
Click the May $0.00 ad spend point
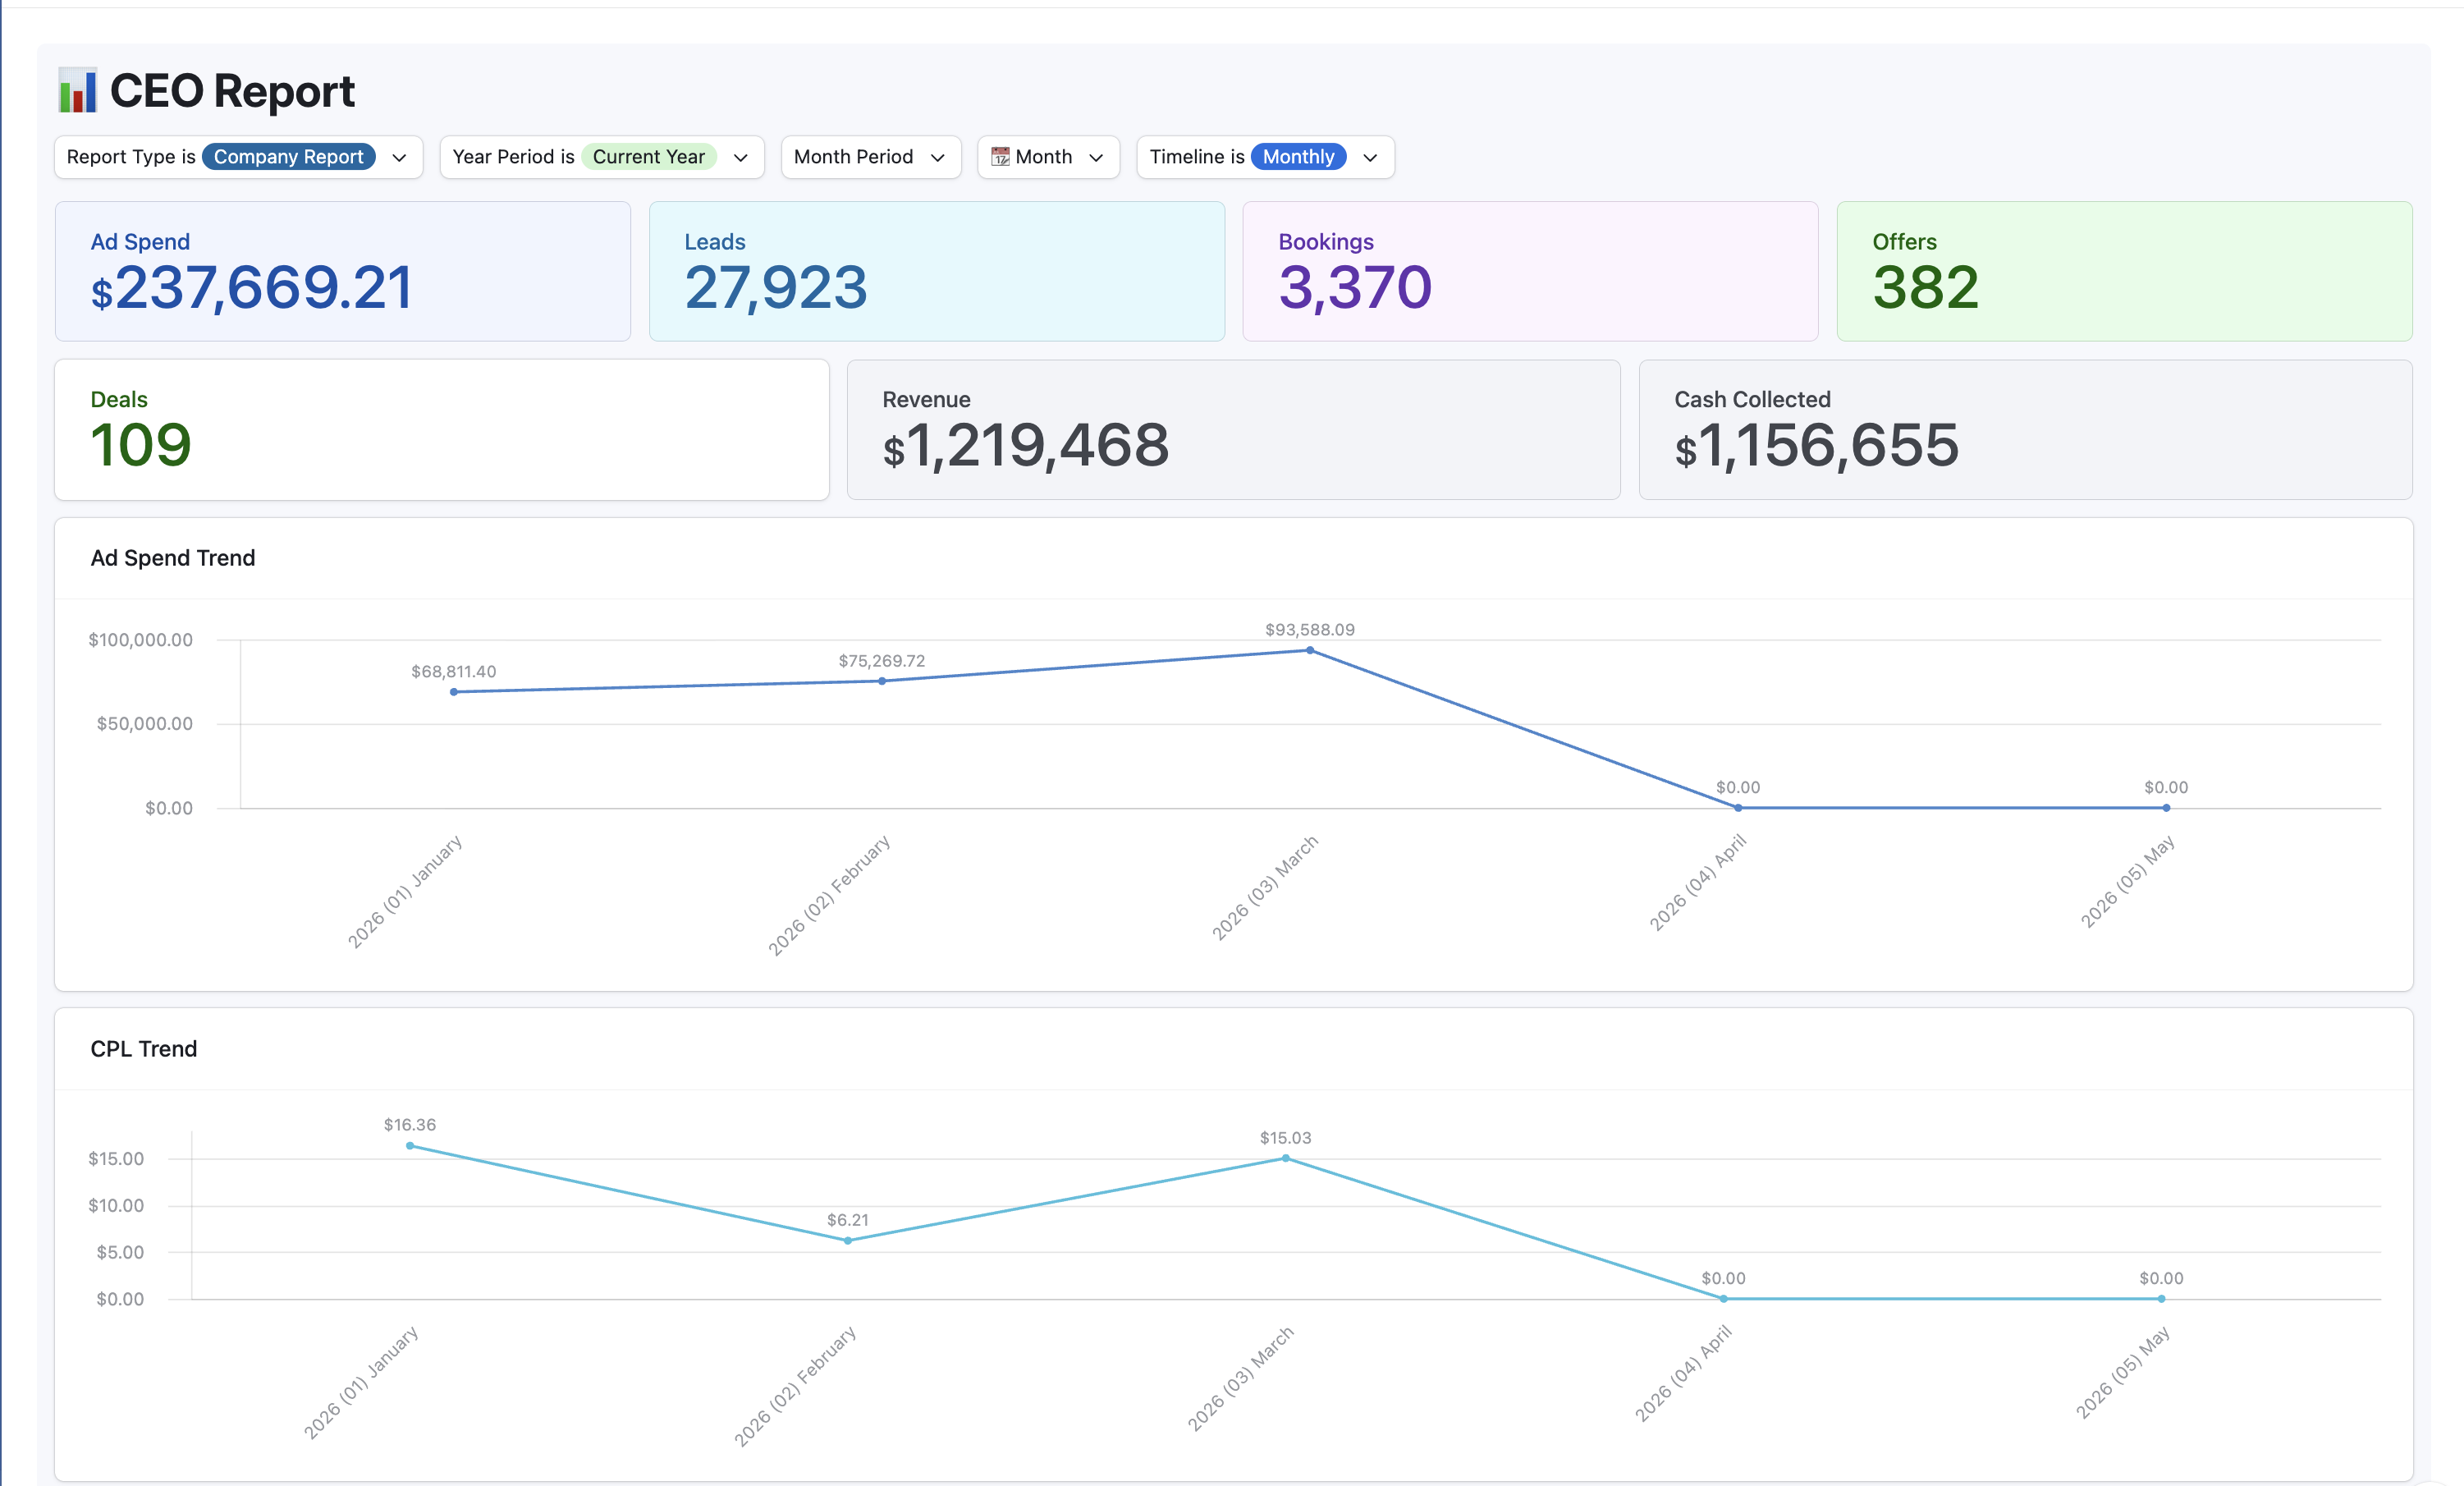(2166, 808)
